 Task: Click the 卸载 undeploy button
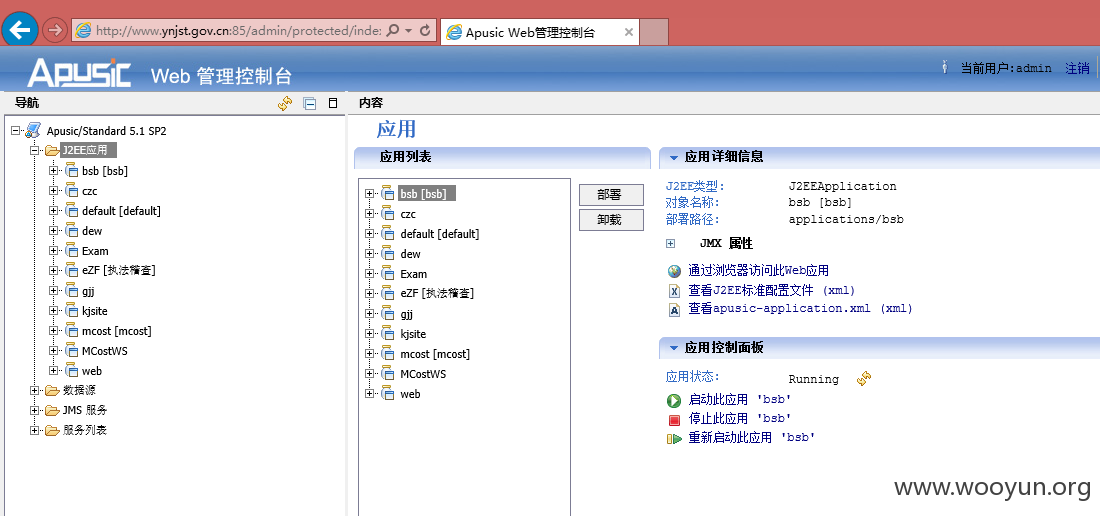[x=610, y=219]
